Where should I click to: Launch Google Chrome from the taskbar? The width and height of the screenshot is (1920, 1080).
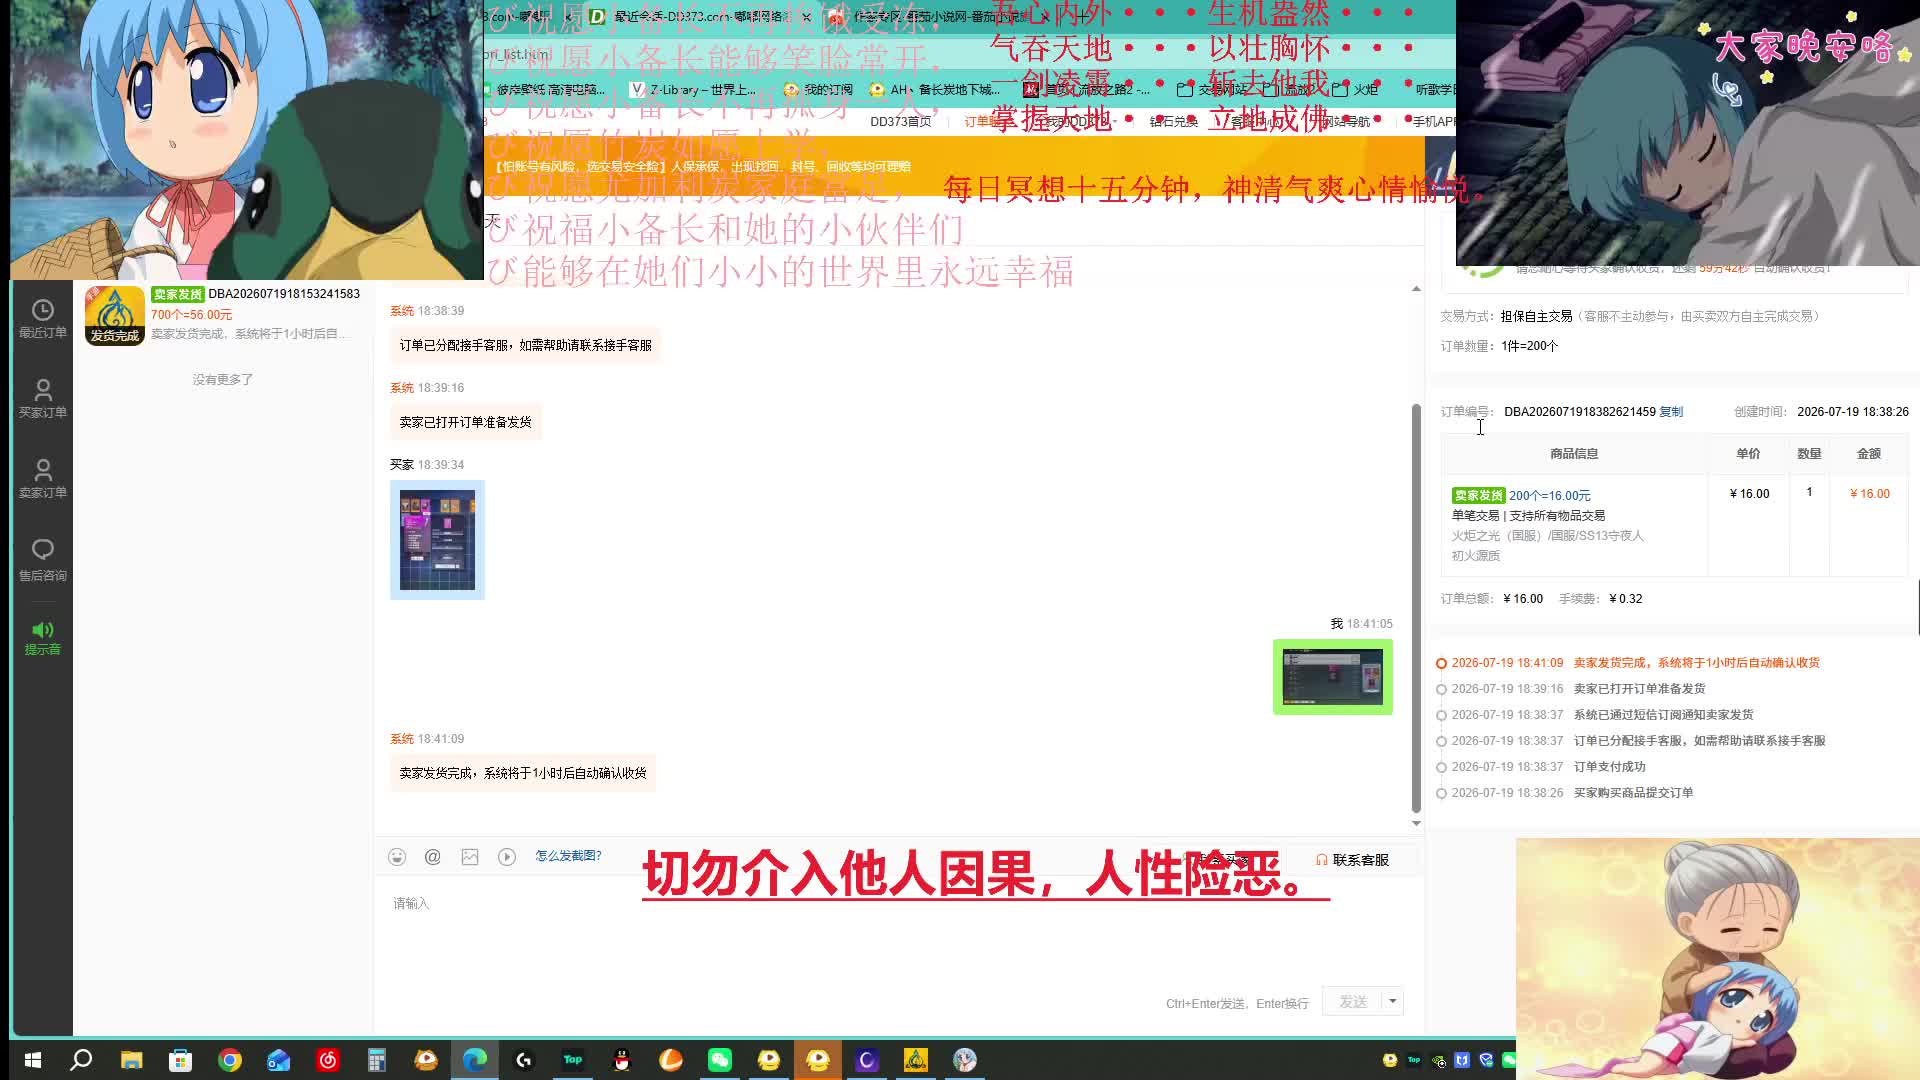[230, 1060]
